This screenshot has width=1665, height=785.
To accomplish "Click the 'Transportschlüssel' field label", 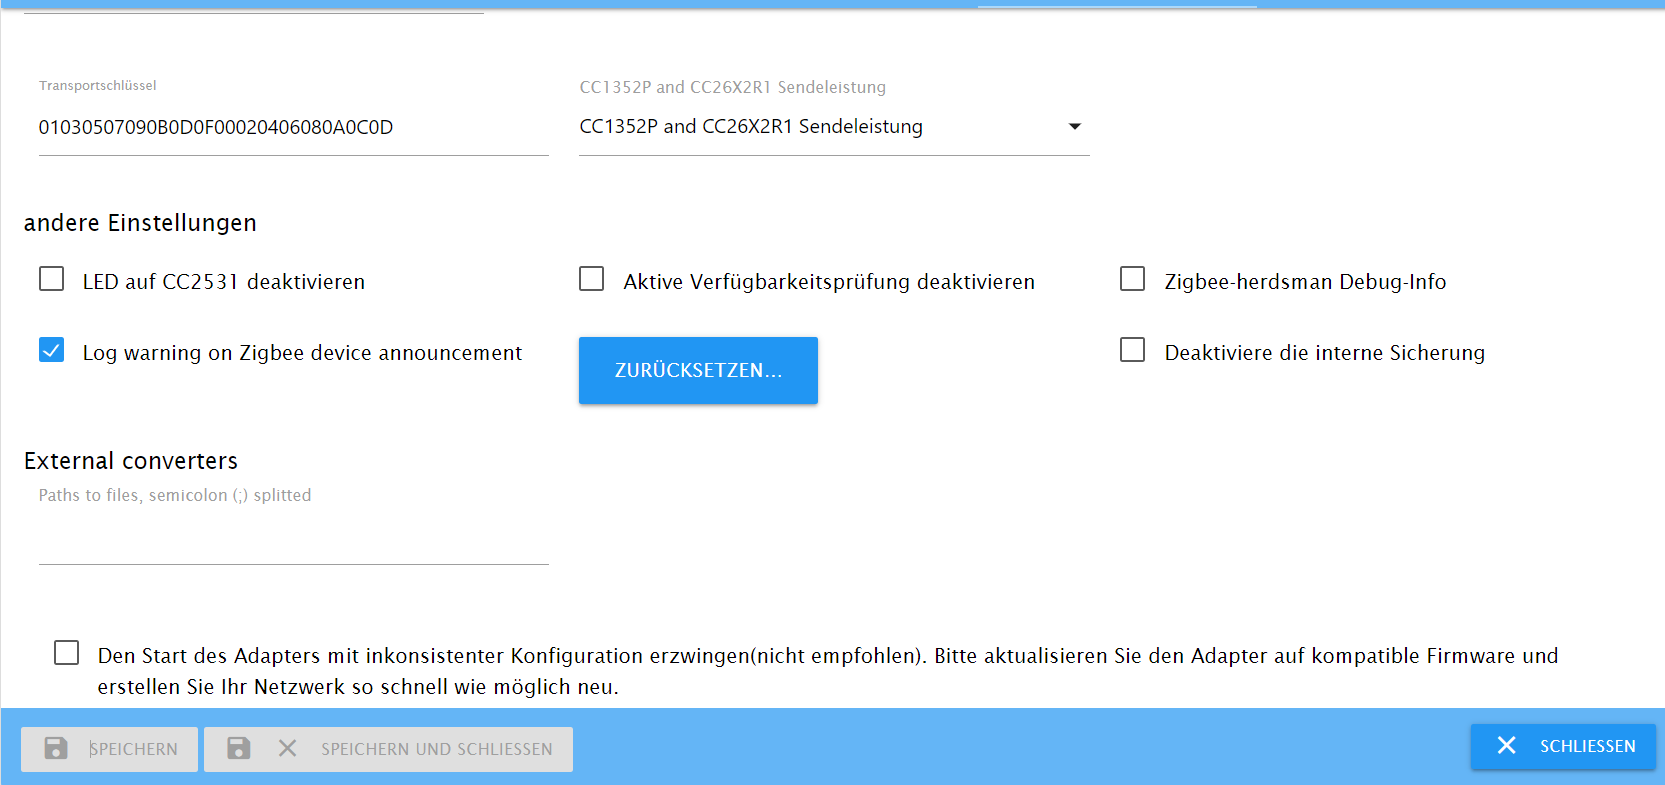I will pos(98,85).
